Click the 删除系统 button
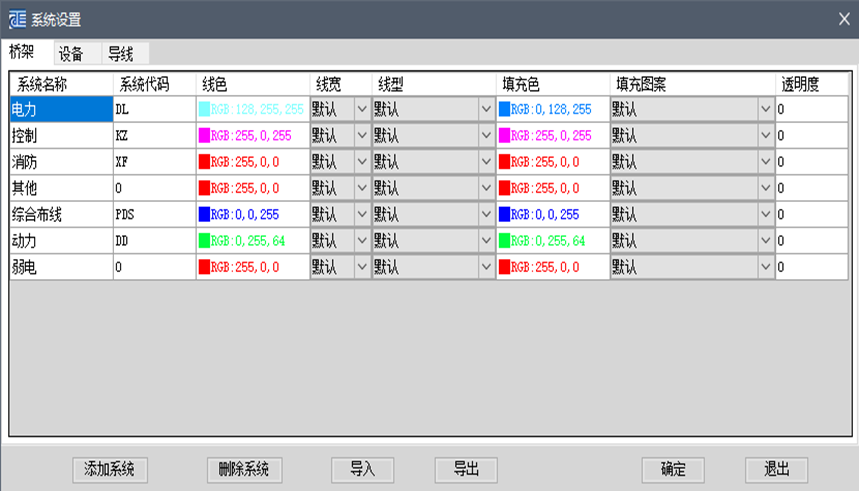Screen dimensions: 859x491 coord(244,470)
